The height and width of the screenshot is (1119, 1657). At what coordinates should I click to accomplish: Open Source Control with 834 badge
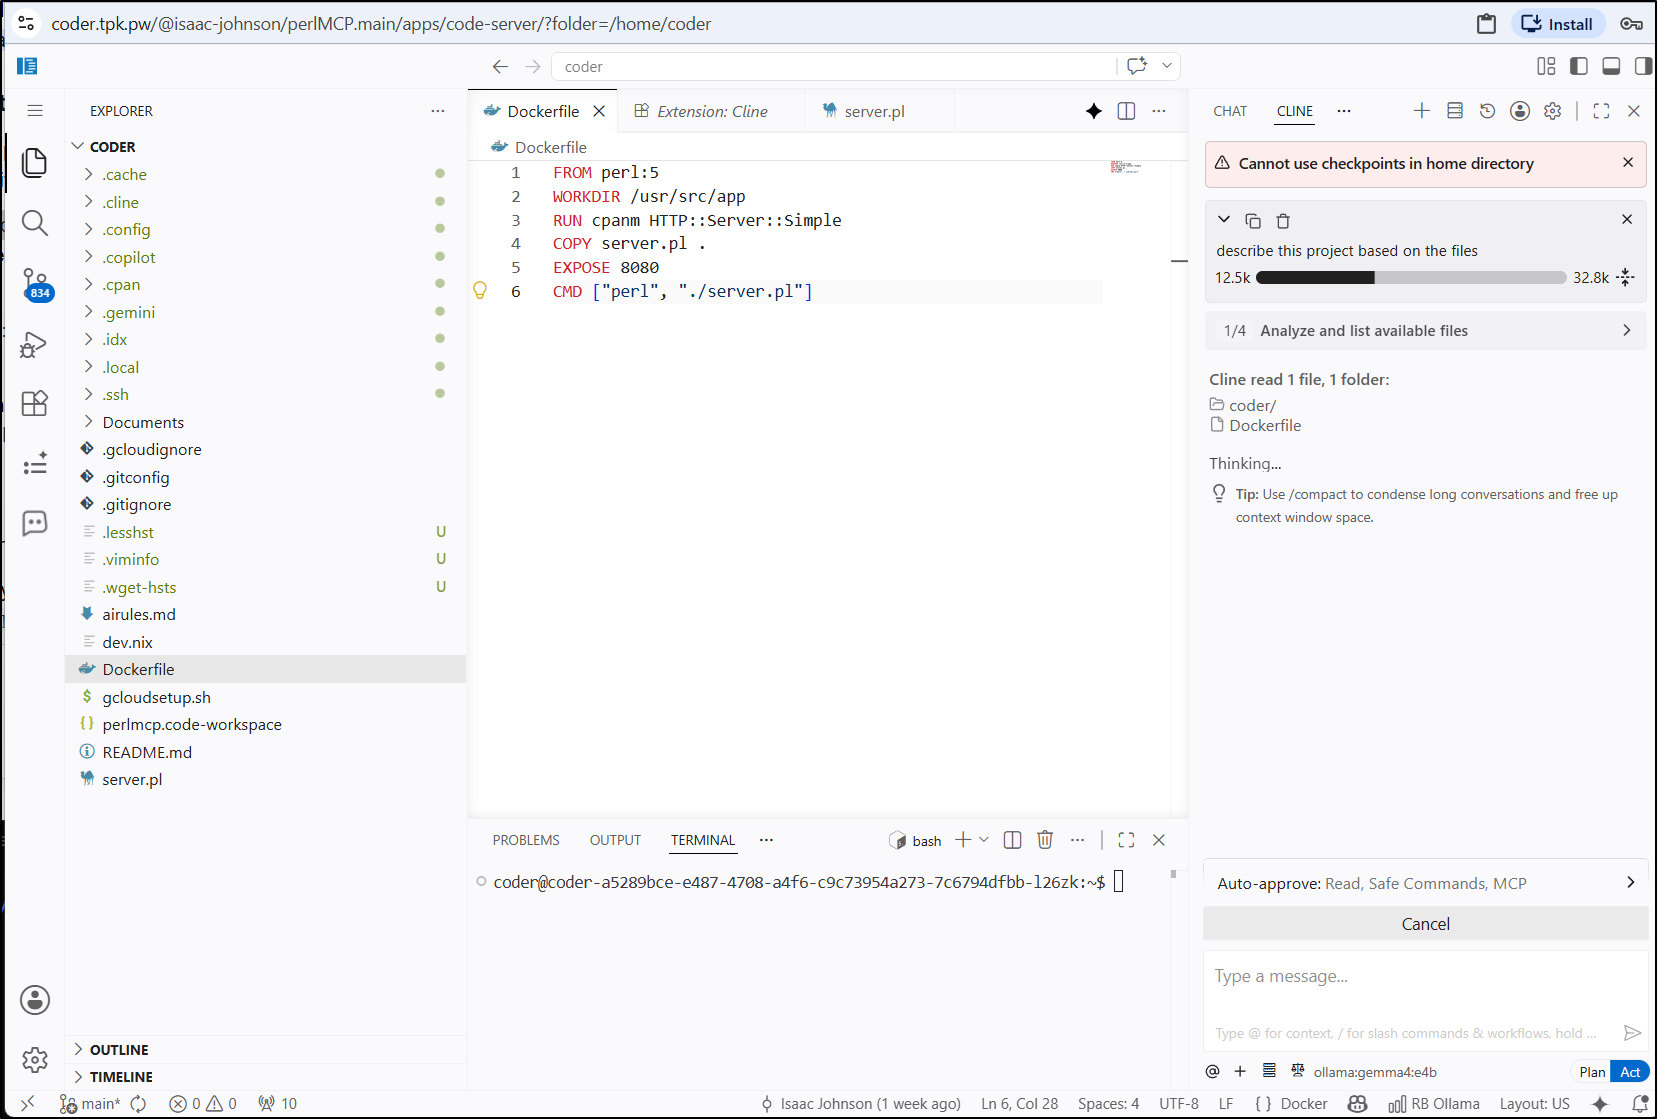pyautogui.click(x=35, y=284)
